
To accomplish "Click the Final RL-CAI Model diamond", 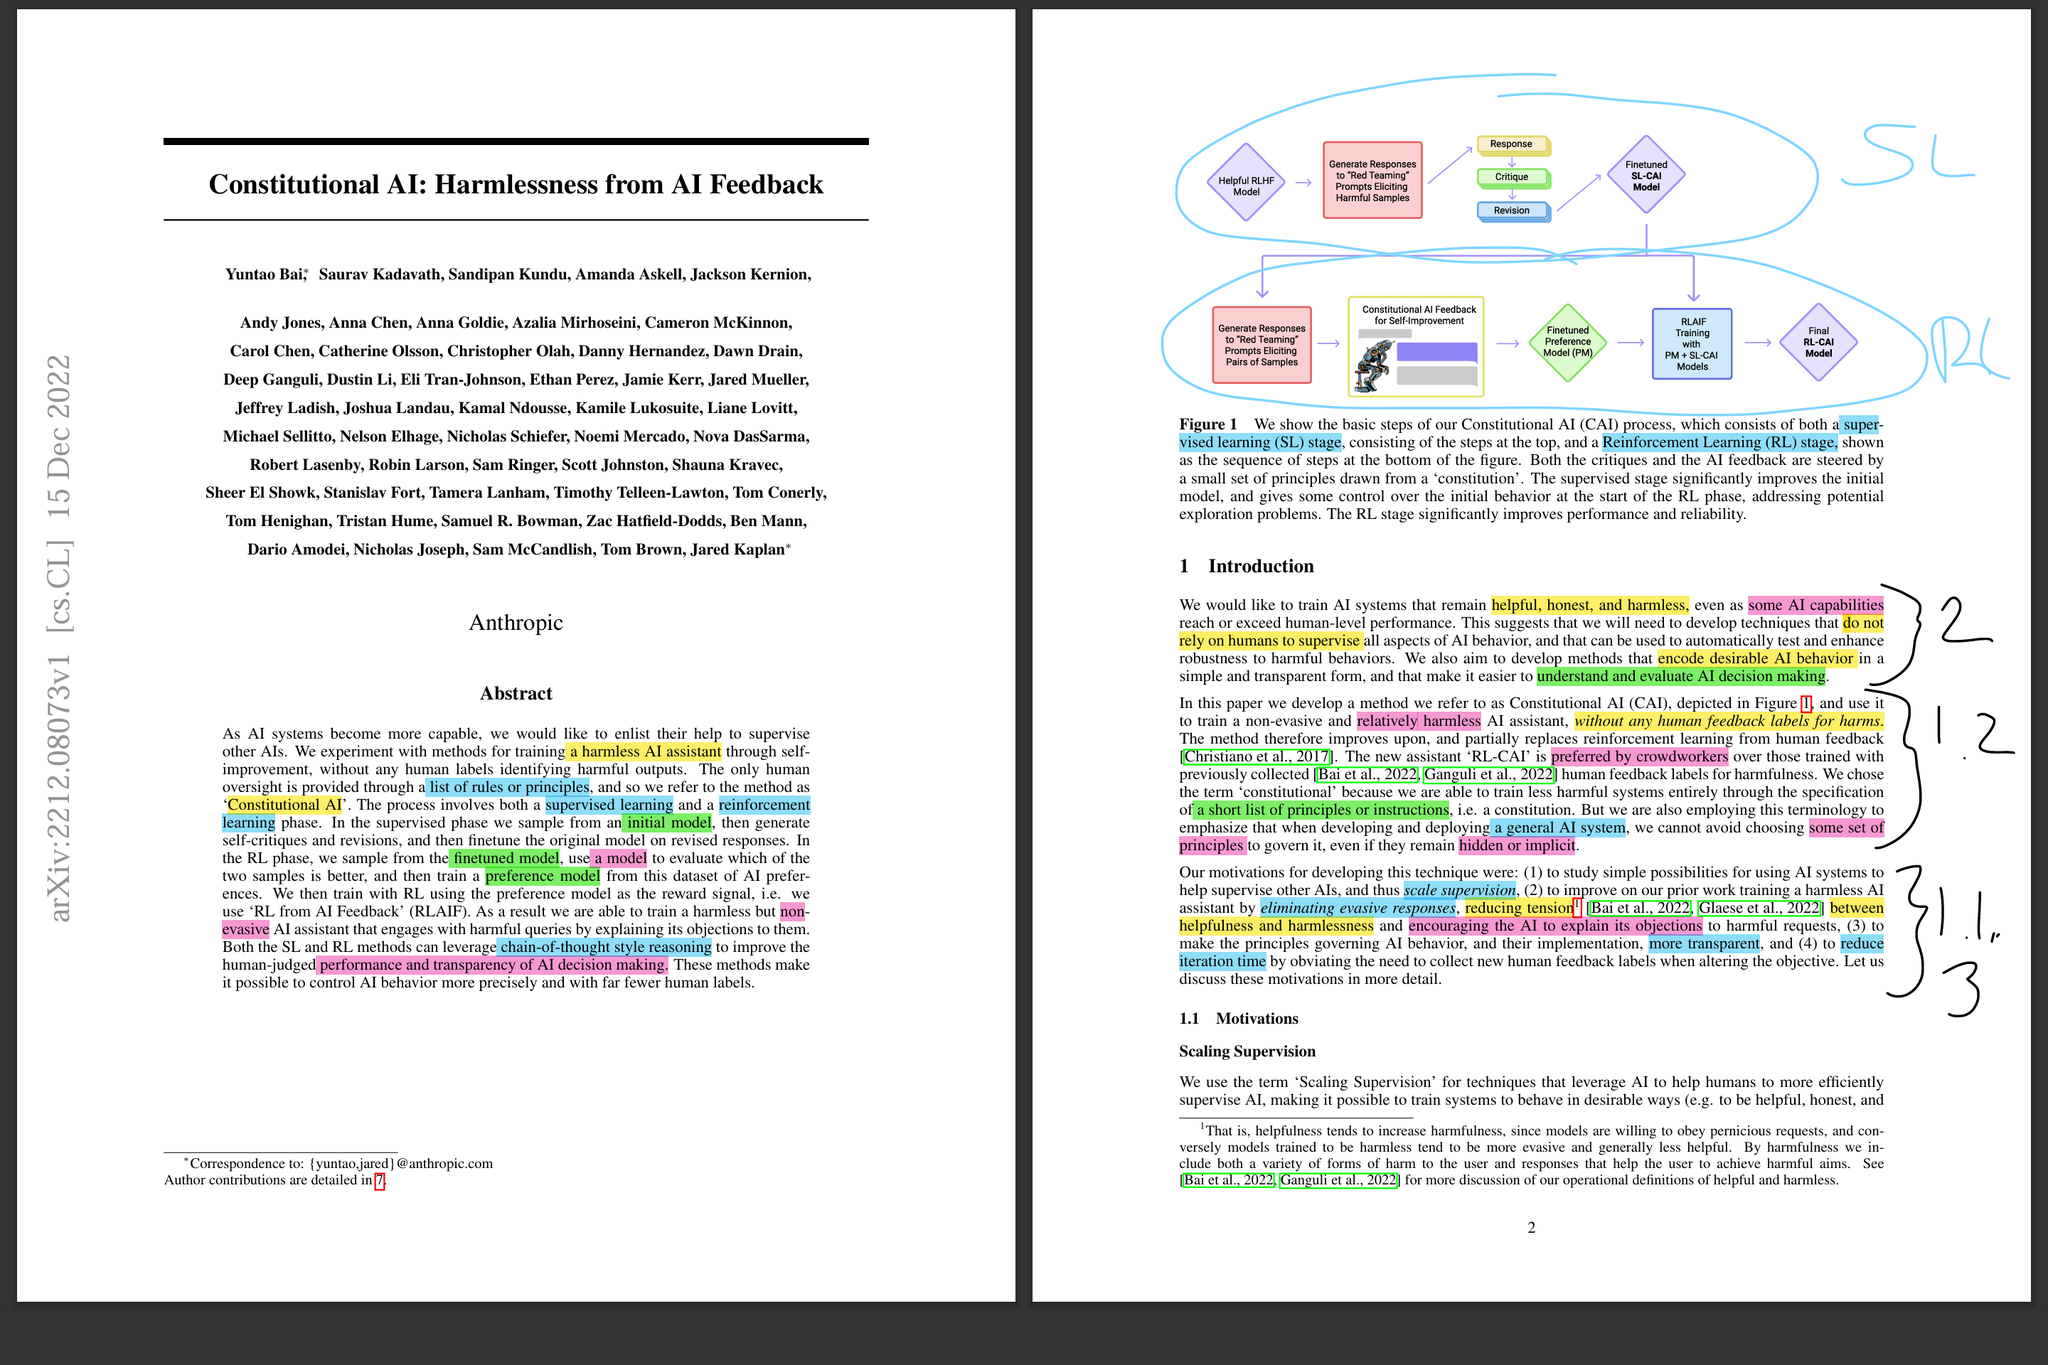I will (1817, 342).
